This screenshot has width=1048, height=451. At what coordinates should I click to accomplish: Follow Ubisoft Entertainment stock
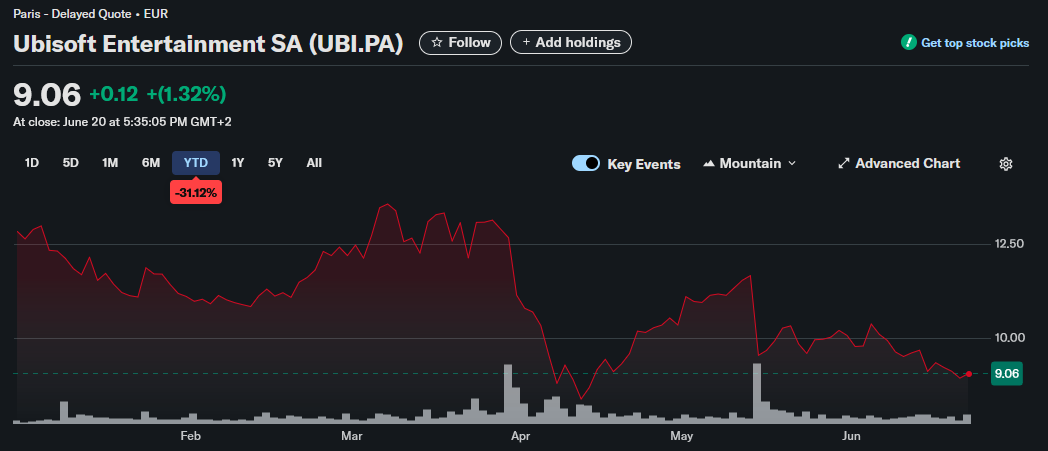tap(460, 43)
